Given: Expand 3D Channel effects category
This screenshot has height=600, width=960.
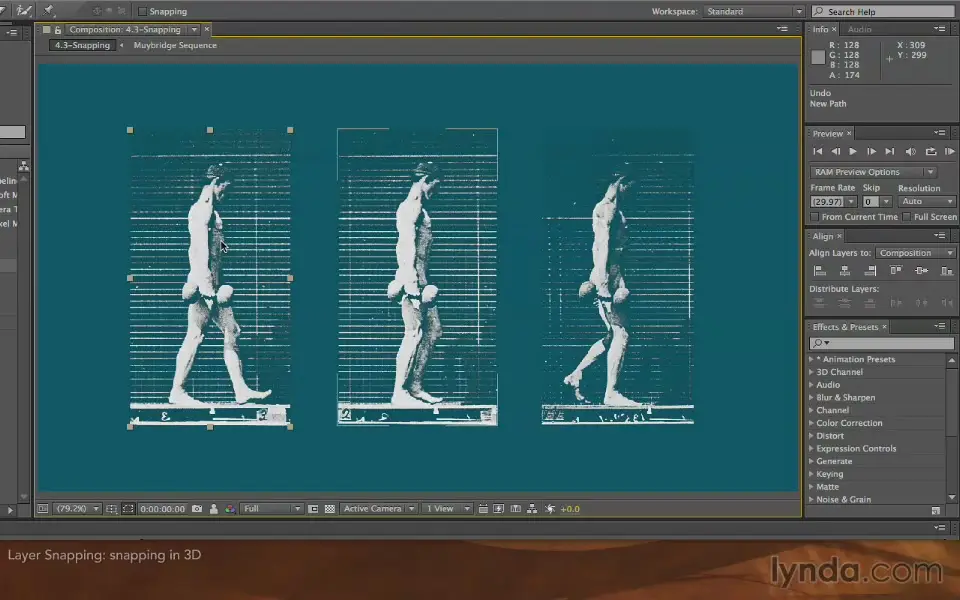Looking at the screenshot, I should coord(811,372).
